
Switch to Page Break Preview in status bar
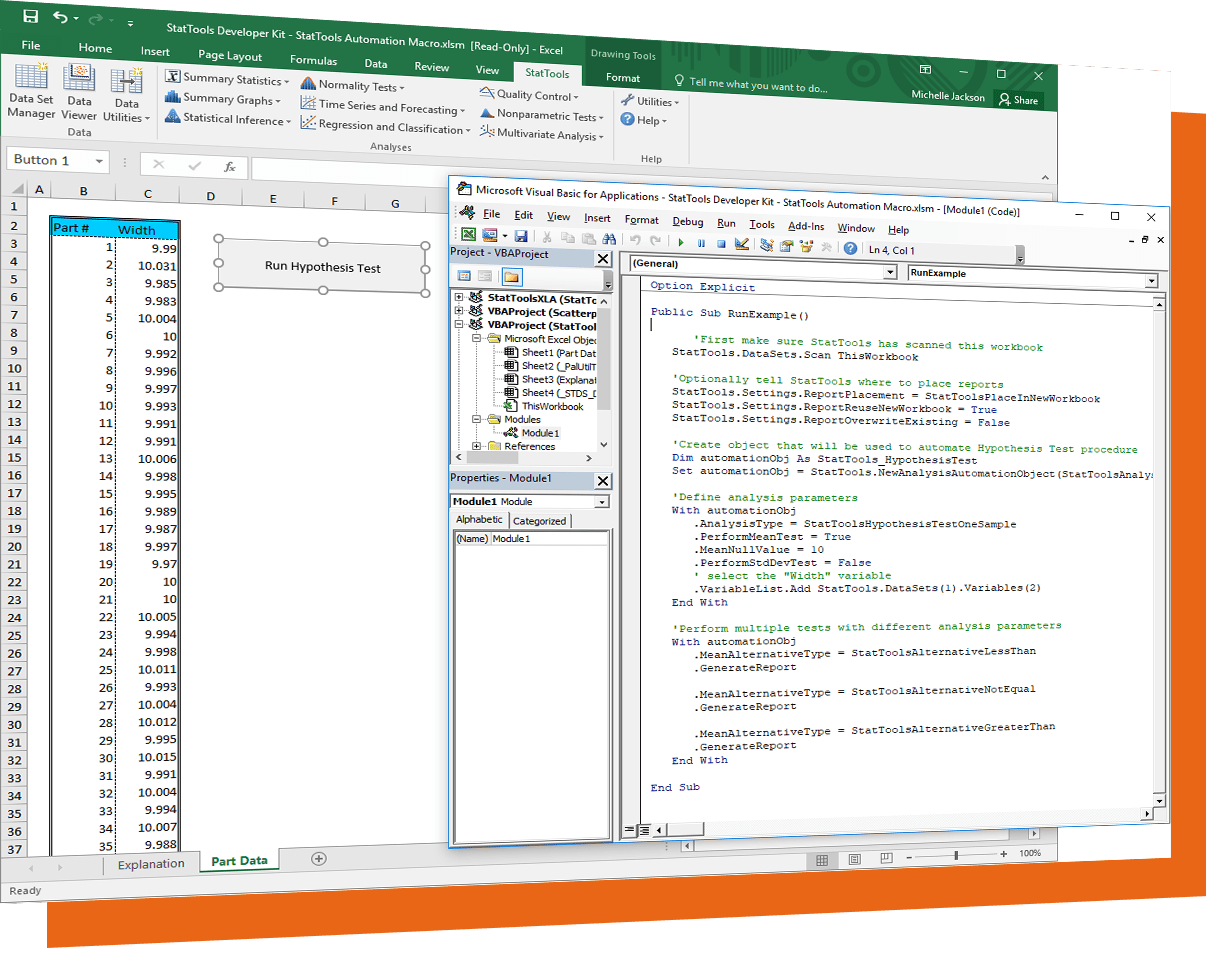(886, 858)
